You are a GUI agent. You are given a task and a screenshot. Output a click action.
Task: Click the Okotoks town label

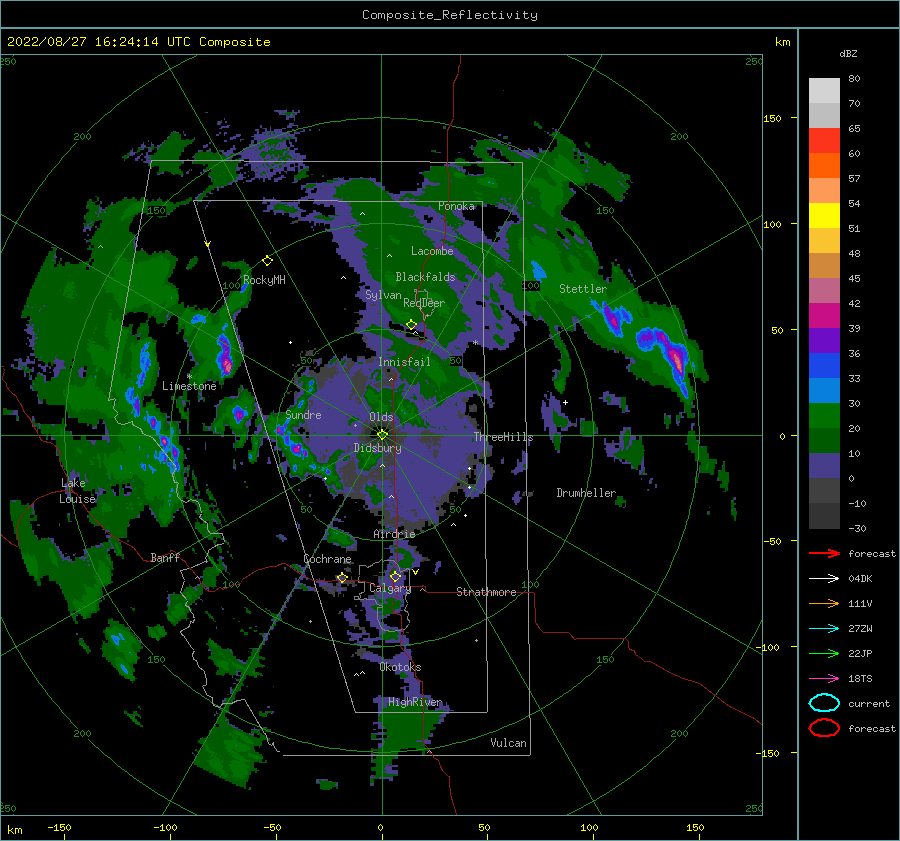pos(401,667)
